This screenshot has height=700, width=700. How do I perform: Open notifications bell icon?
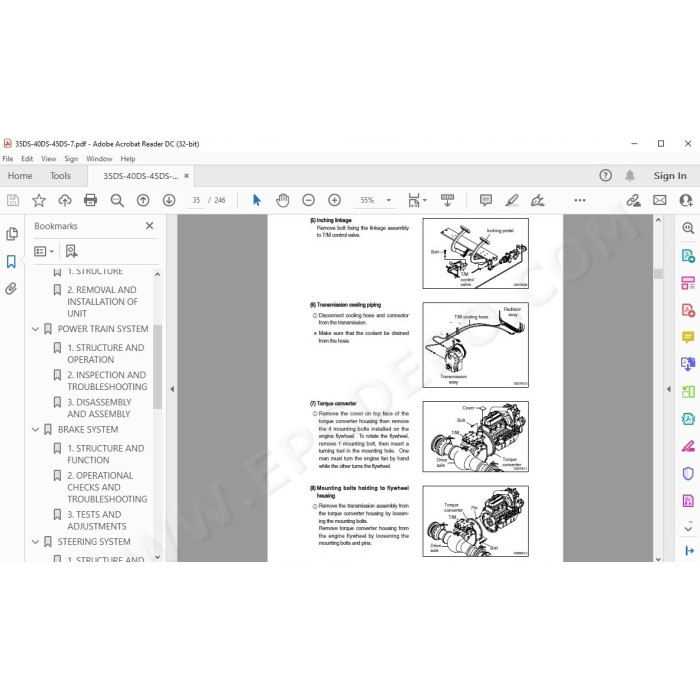pos(630,175)
